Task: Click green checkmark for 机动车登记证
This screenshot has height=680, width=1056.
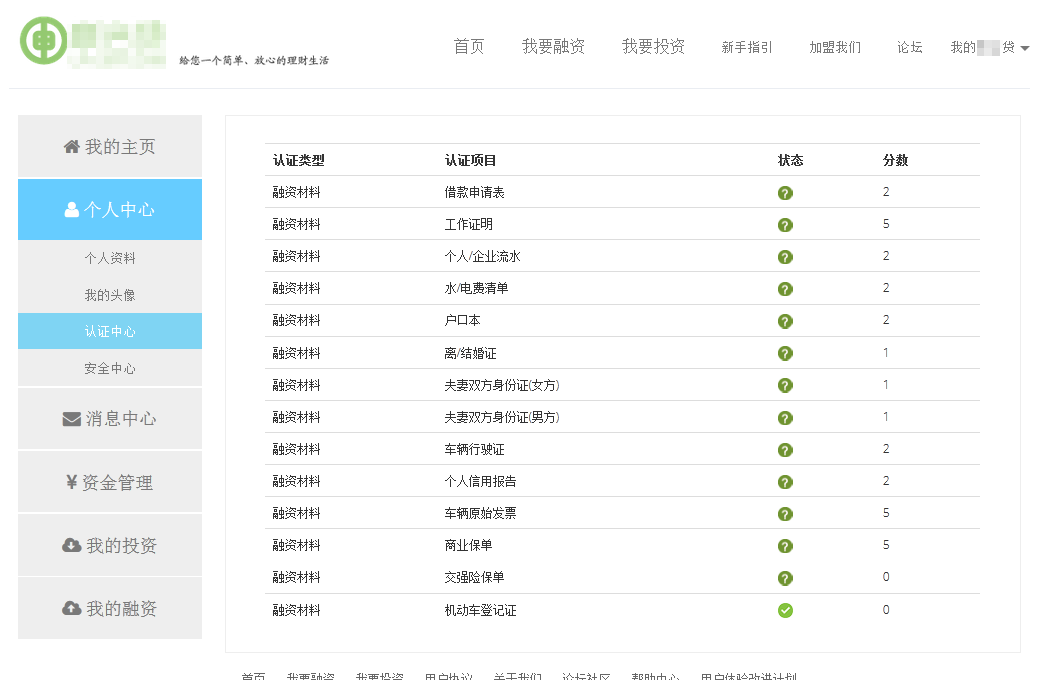Action: coord(785,611)
